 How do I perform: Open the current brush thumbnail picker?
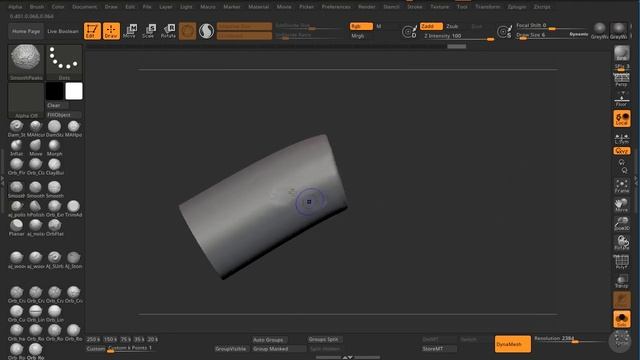point(26,62)
